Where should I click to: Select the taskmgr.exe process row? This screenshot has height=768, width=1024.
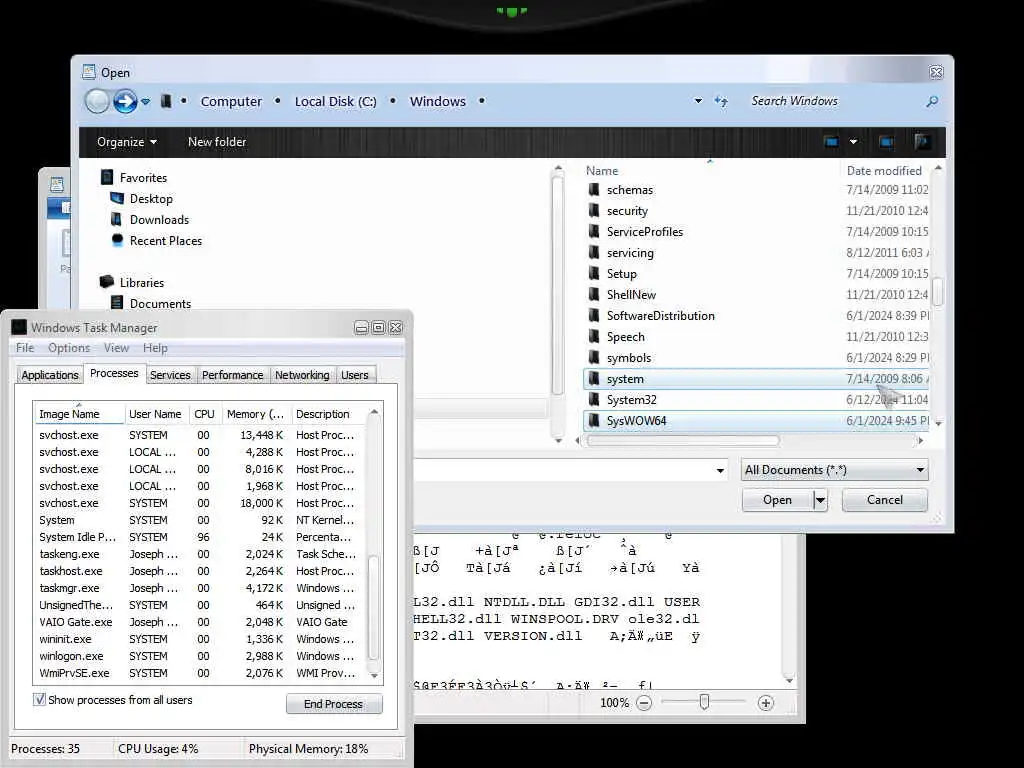199,588
